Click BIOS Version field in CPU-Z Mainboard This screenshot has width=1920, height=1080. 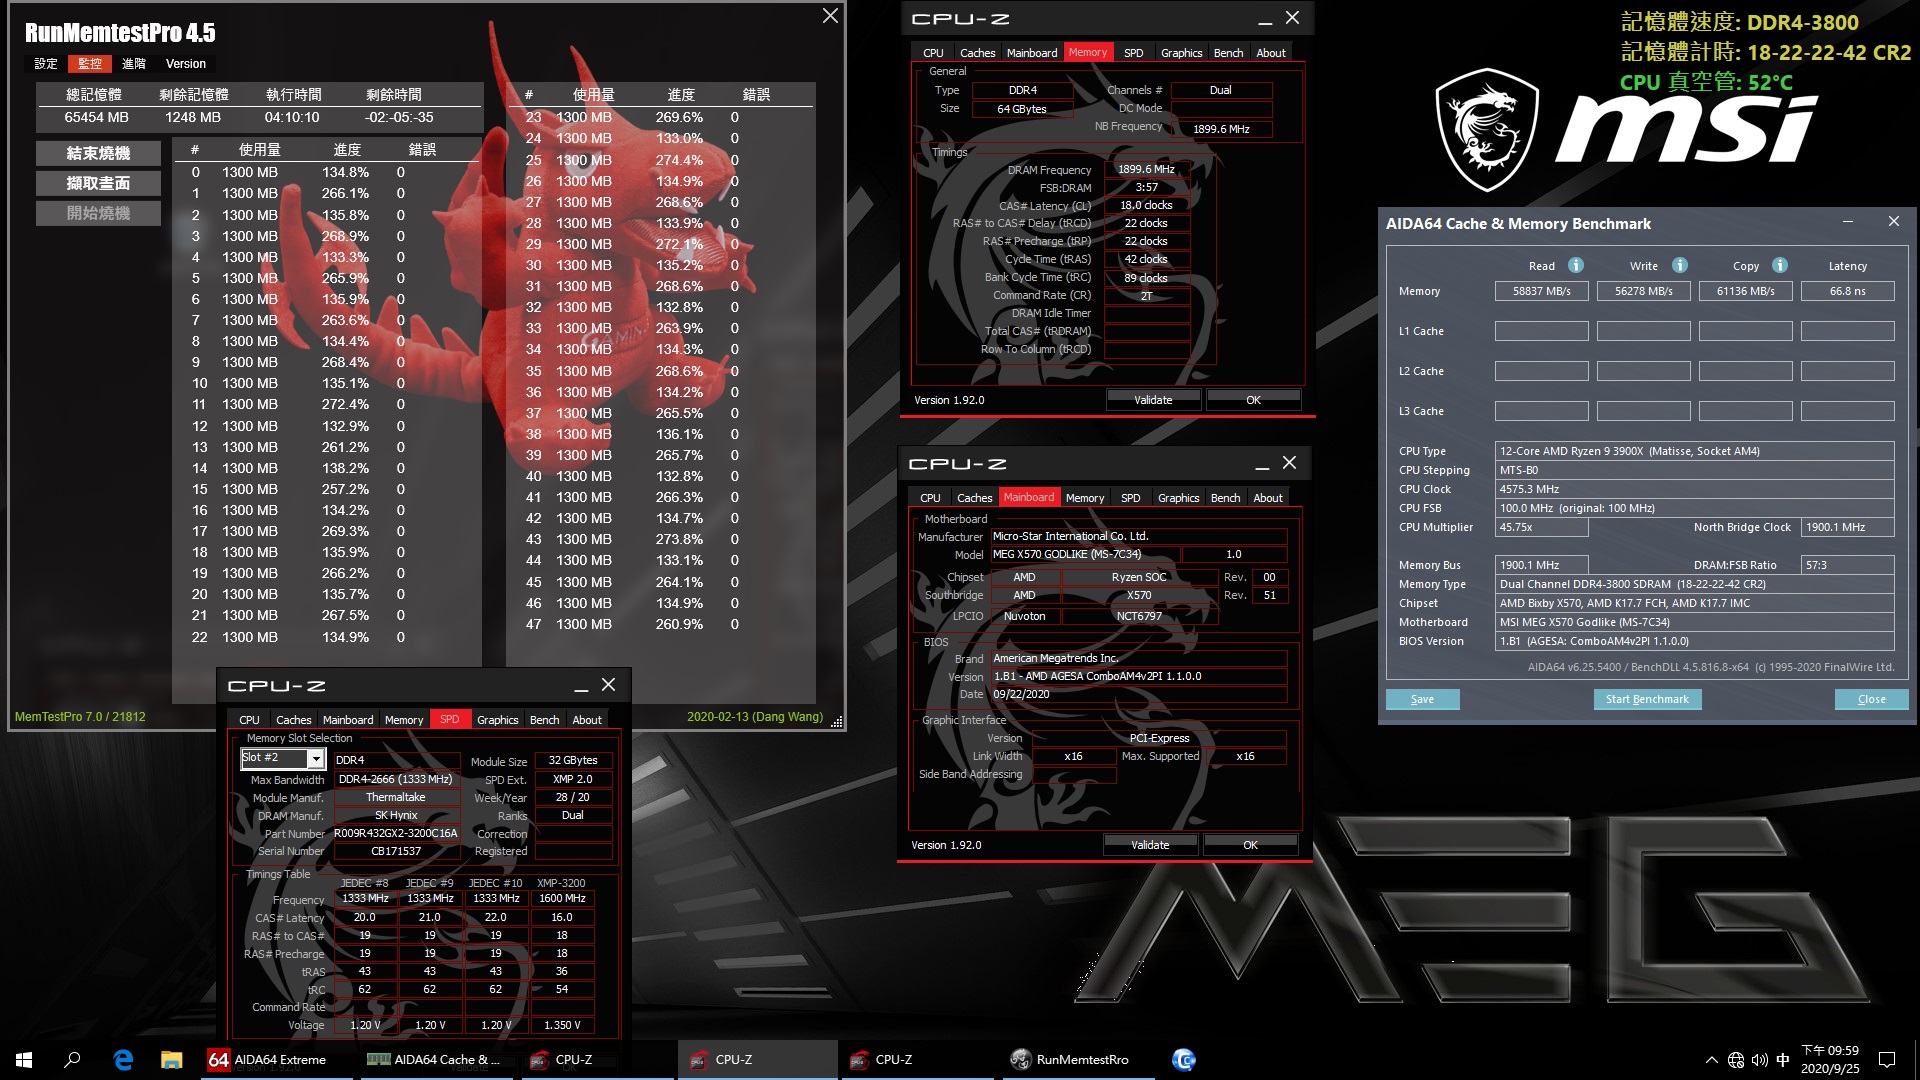(x=1138, y=676)
